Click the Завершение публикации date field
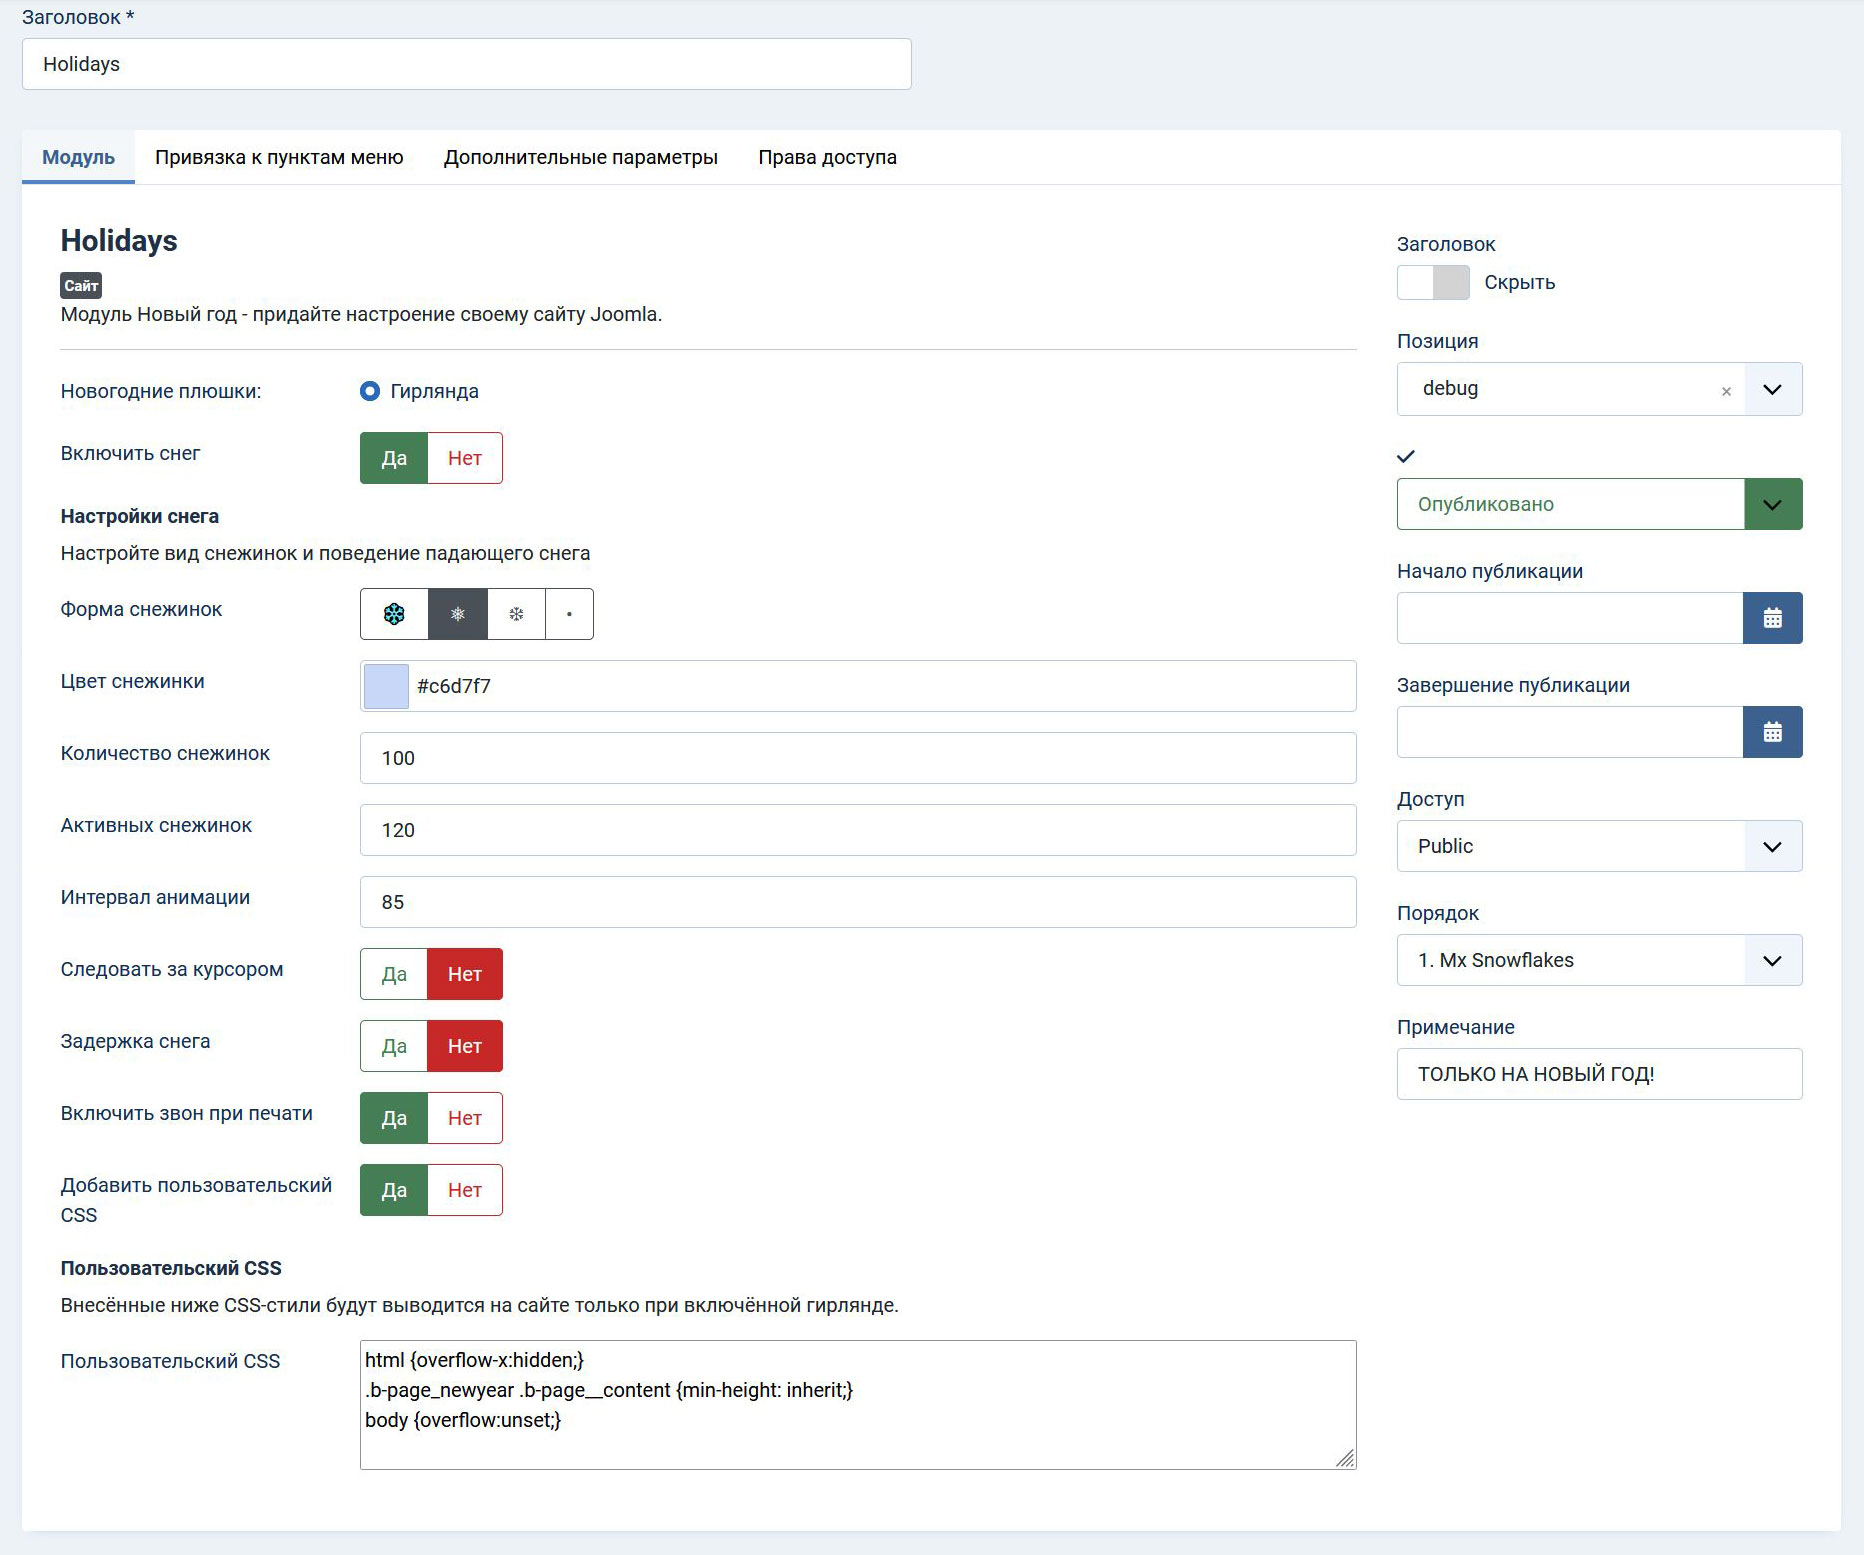The height and width of the screenshot is (1555, 1864). pos(1570,732)
